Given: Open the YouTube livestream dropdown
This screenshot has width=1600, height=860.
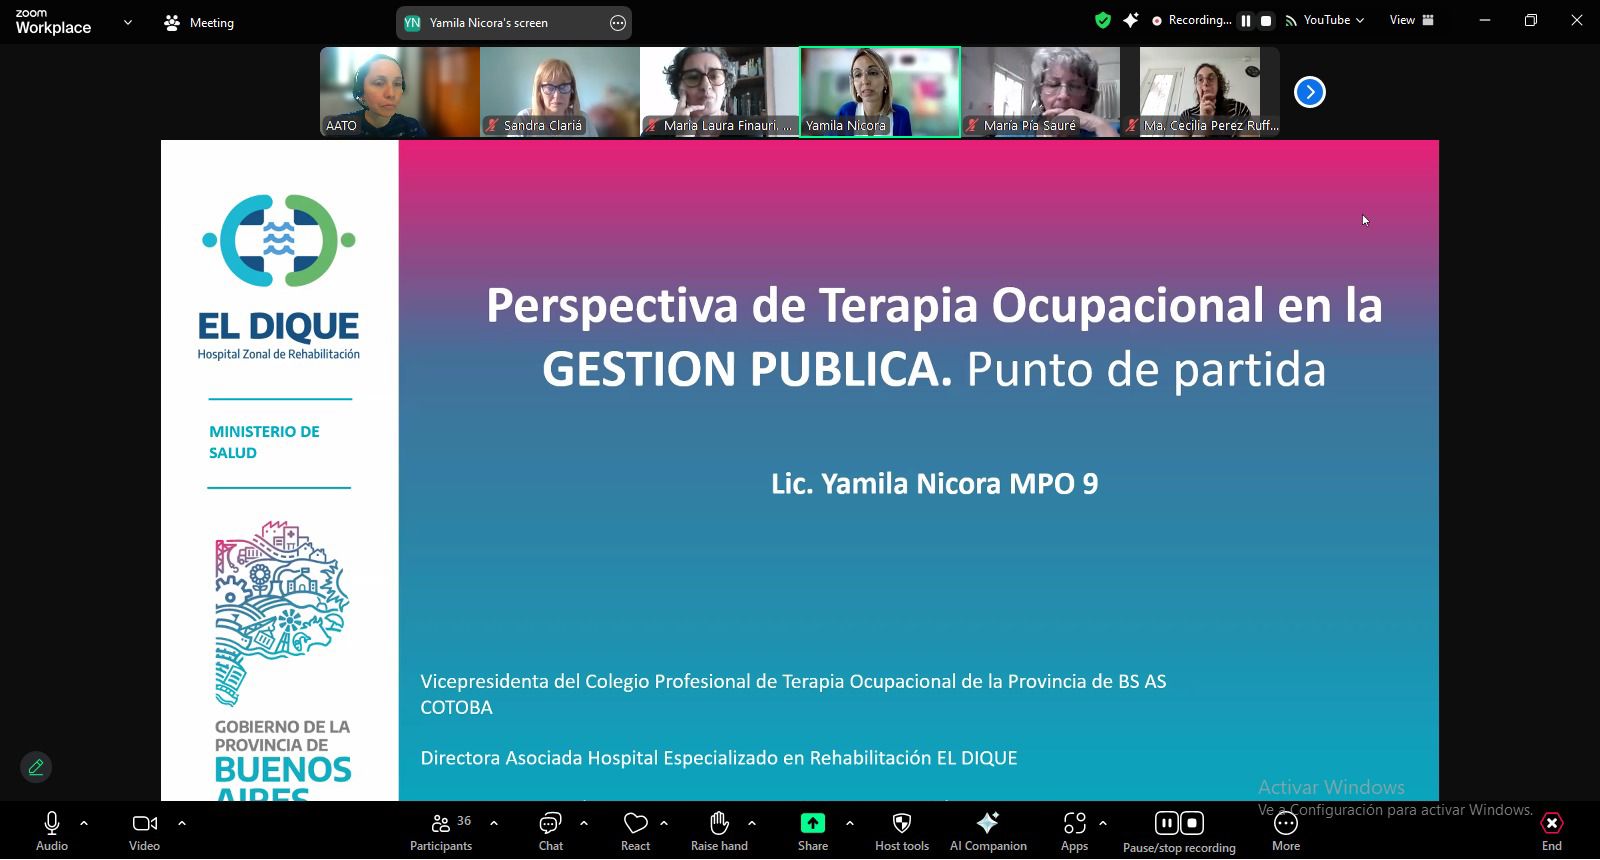Looking at the screenshot, I should [1325, 20].
